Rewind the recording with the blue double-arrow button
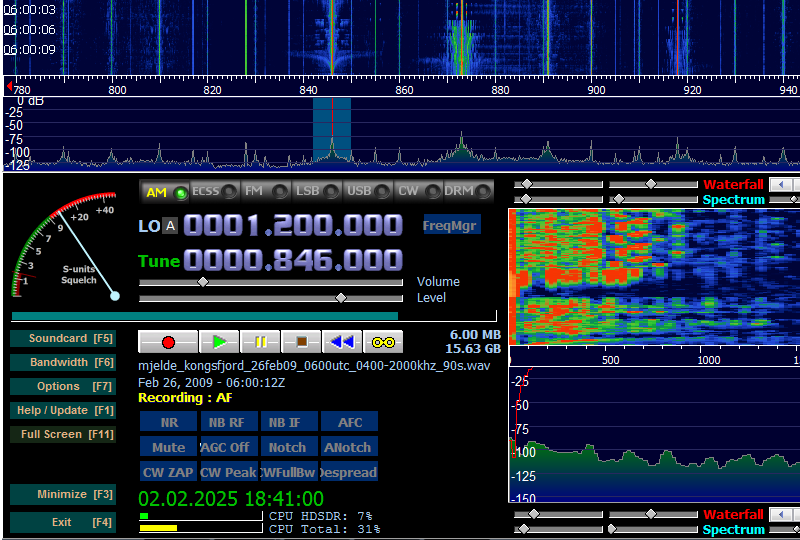This screenshot has width=800, height=540. tap(342, 342)
